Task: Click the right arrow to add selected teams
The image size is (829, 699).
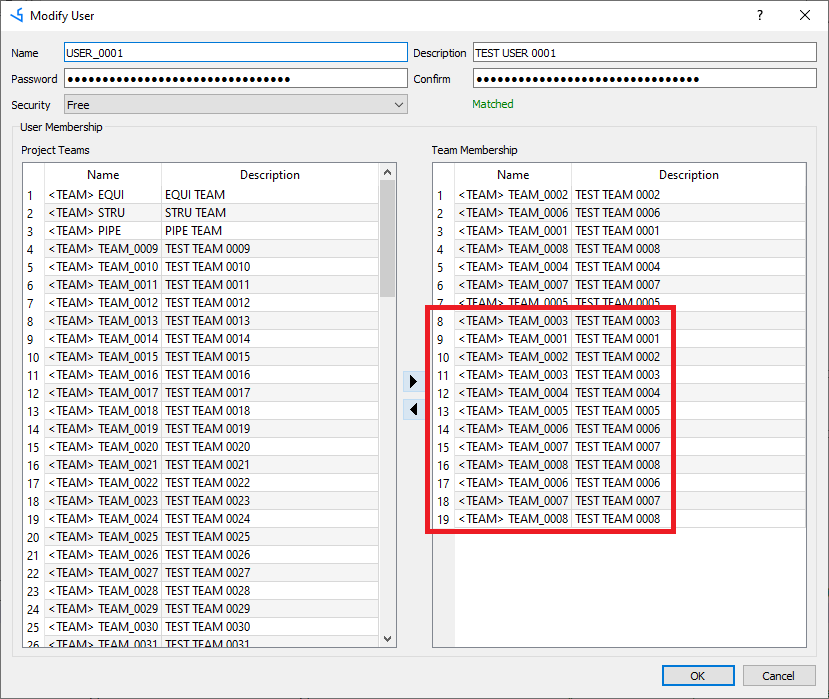Action: pos(413,381)
